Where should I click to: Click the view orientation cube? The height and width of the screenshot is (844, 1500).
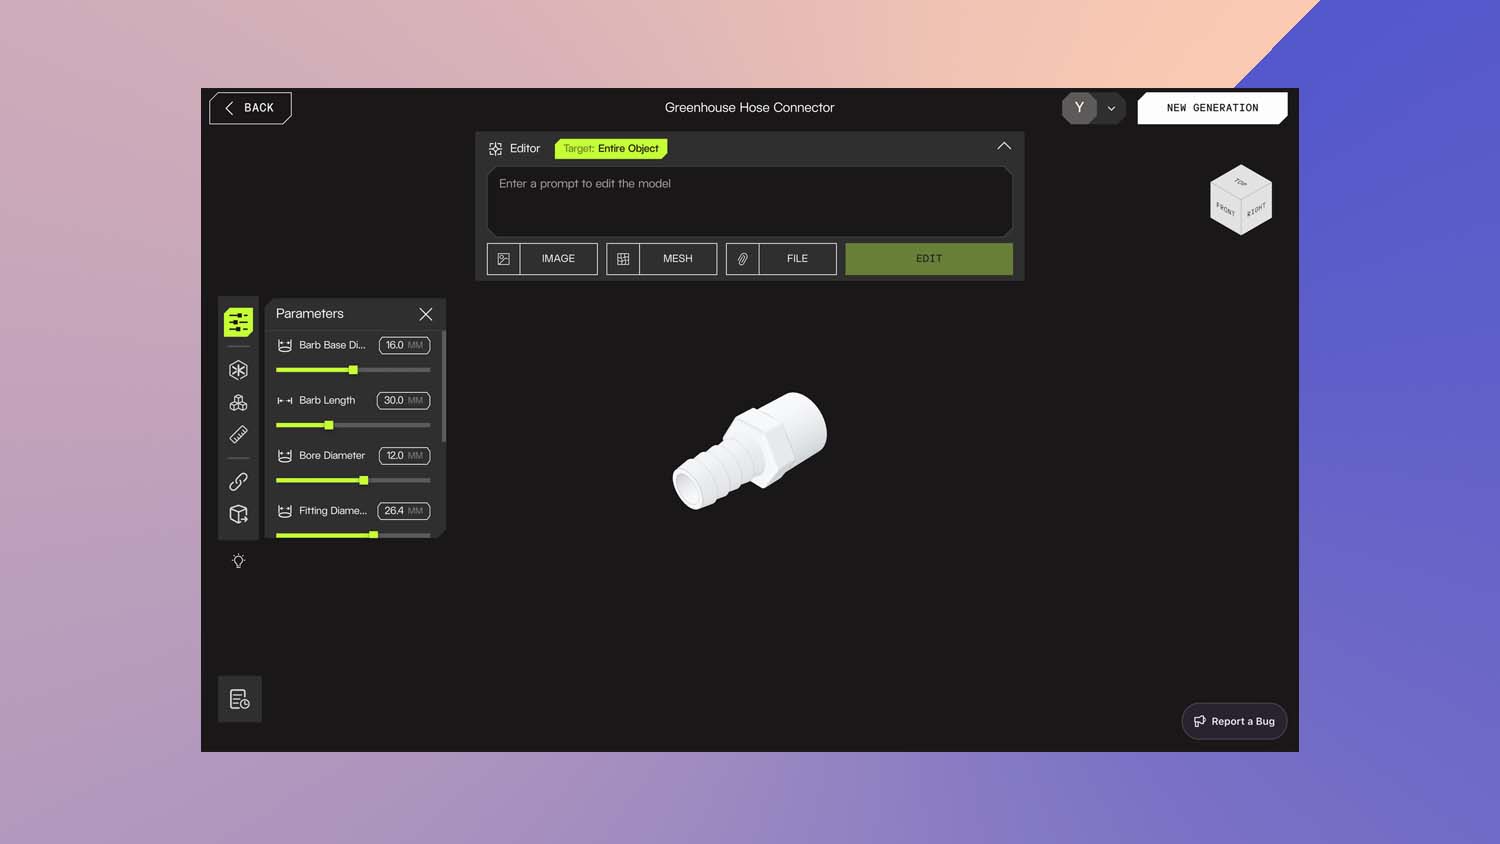click(1241, 200)
